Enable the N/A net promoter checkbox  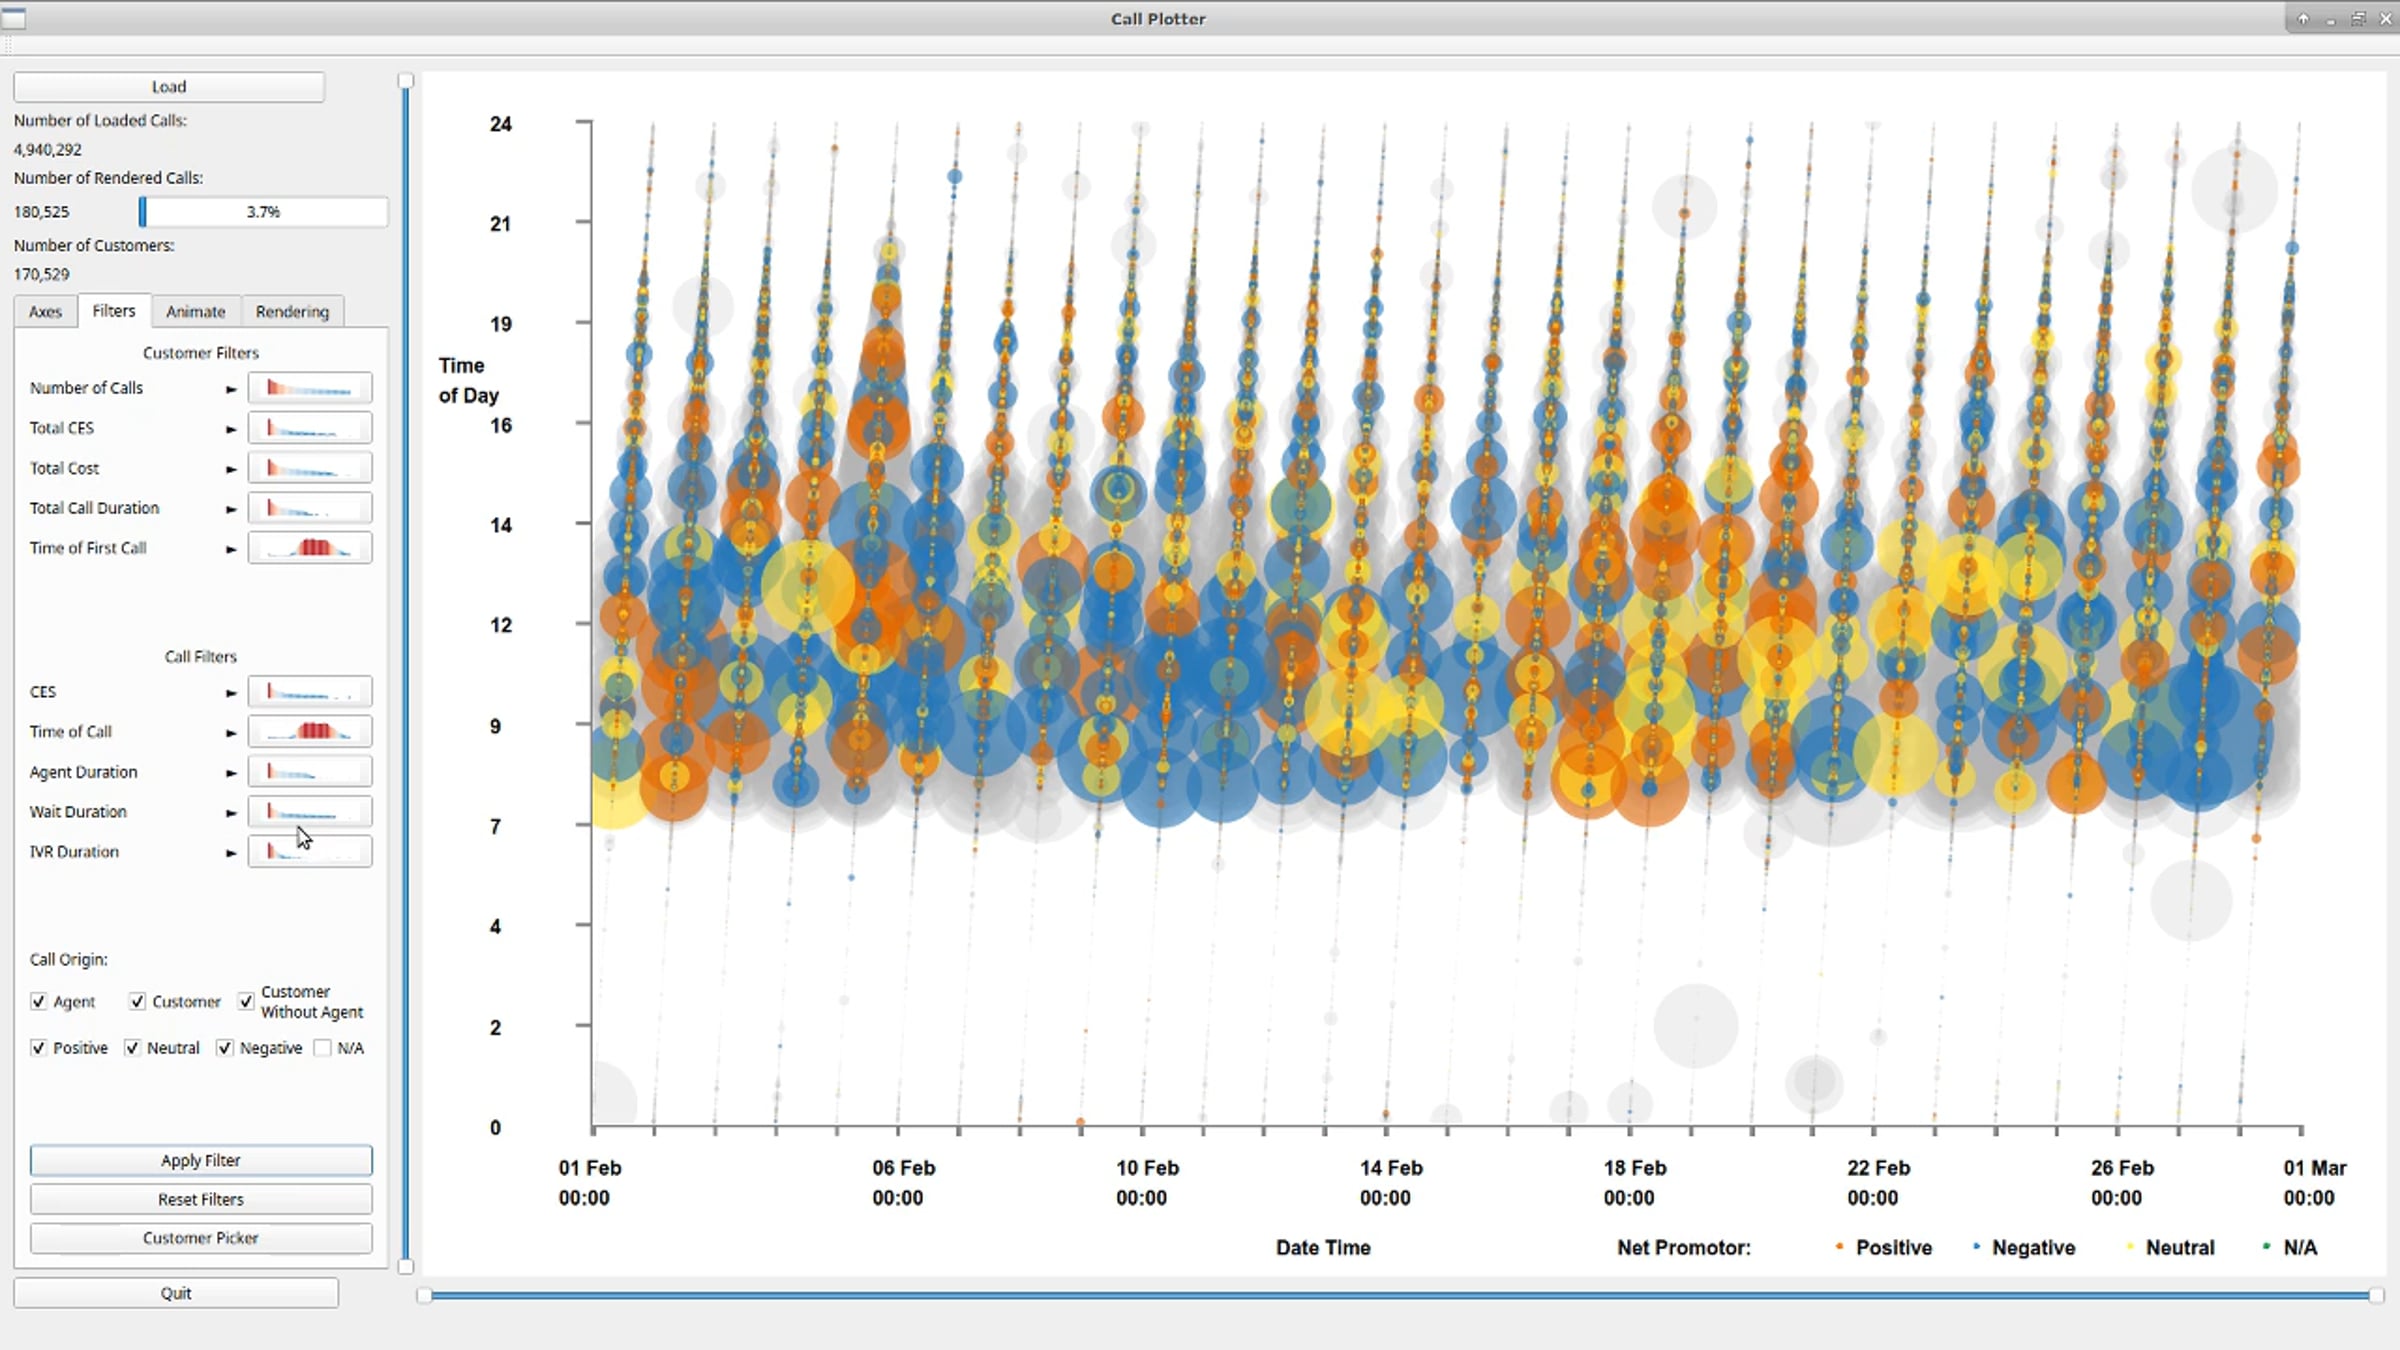(x=322, y=1048)
